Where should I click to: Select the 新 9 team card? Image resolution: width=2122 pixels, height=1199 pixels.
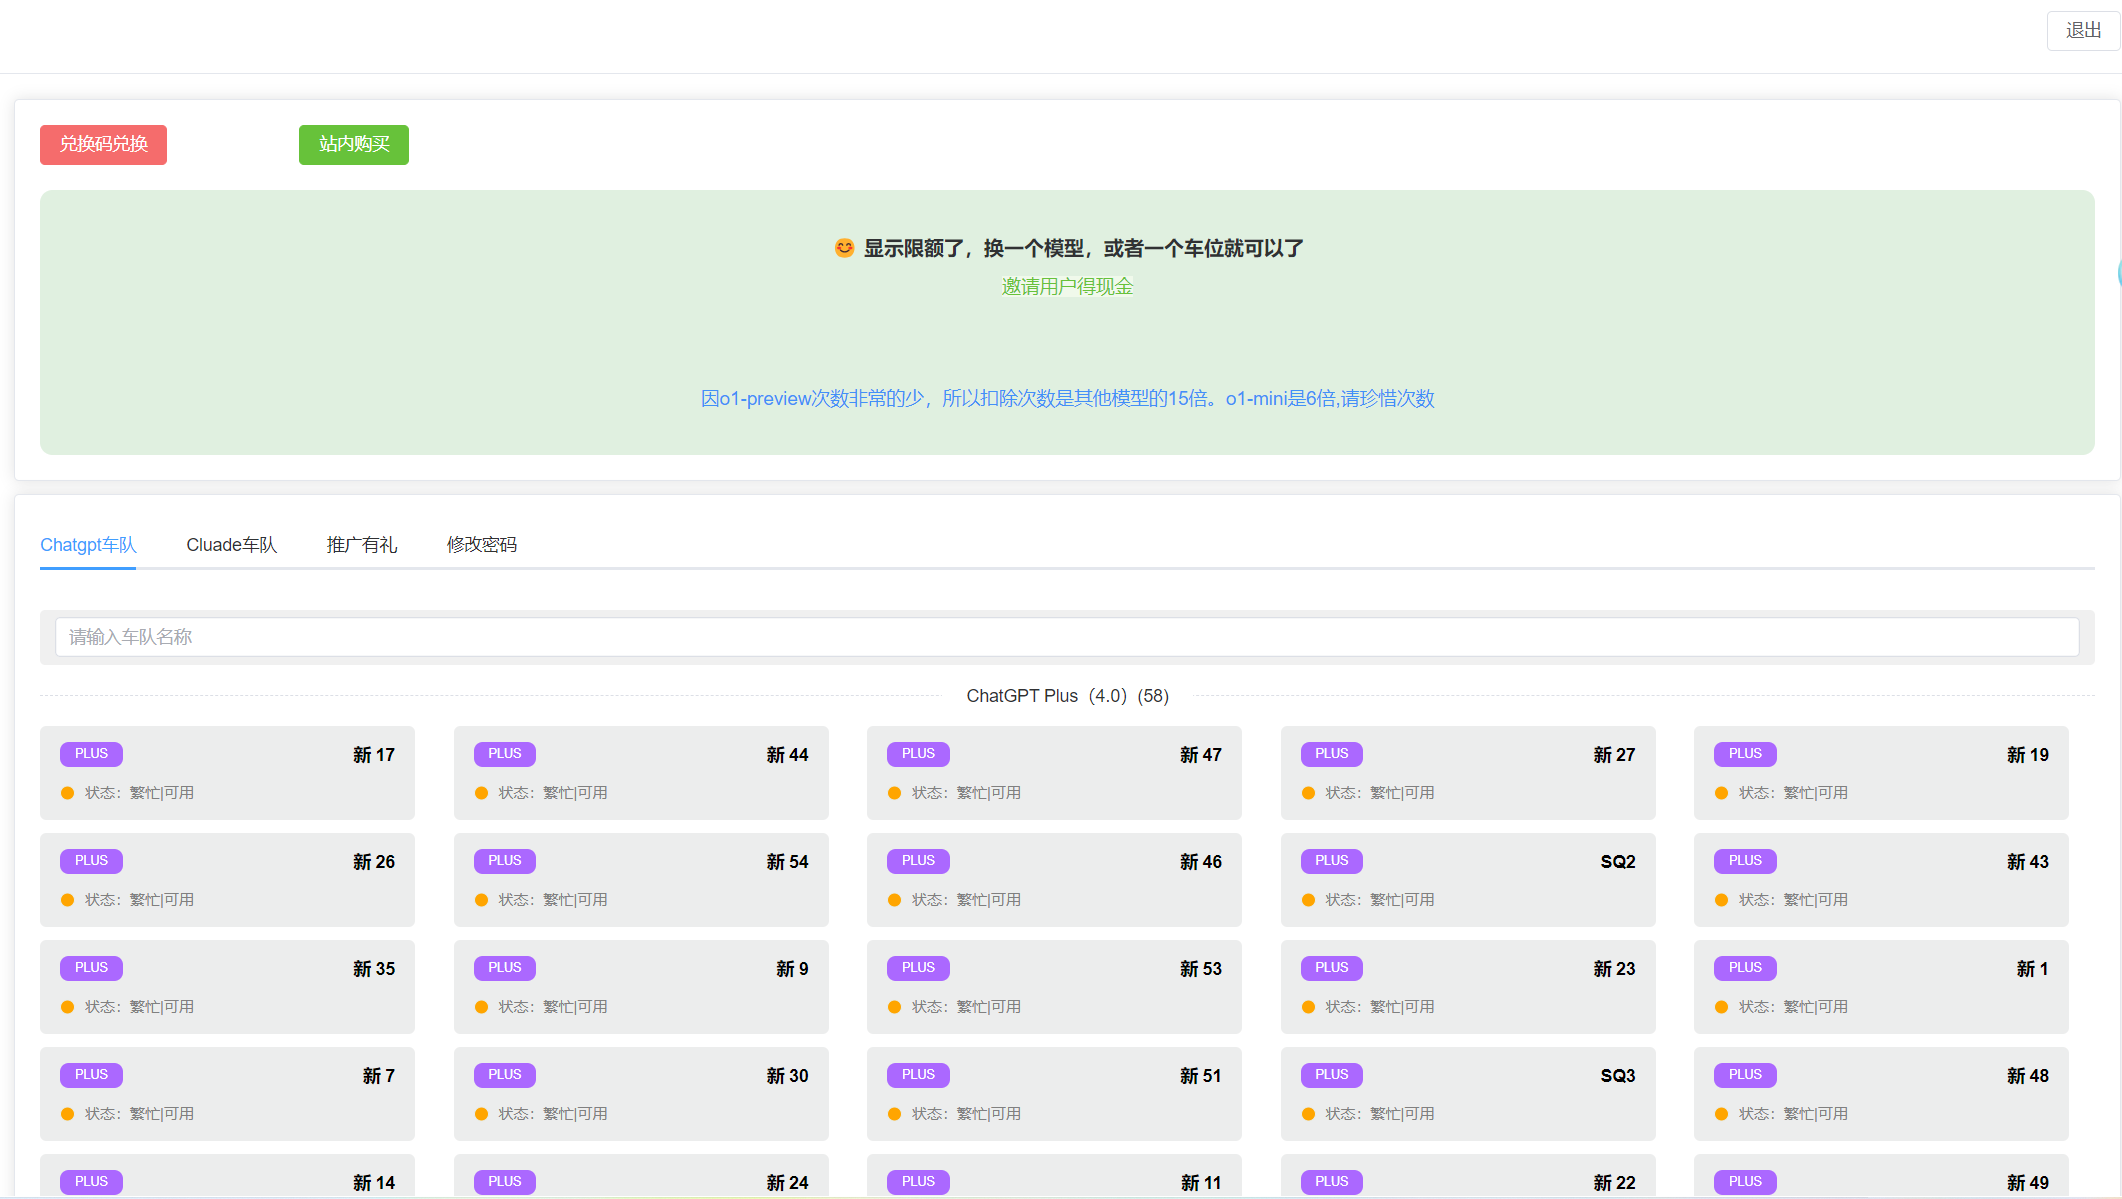click(641, 987)
